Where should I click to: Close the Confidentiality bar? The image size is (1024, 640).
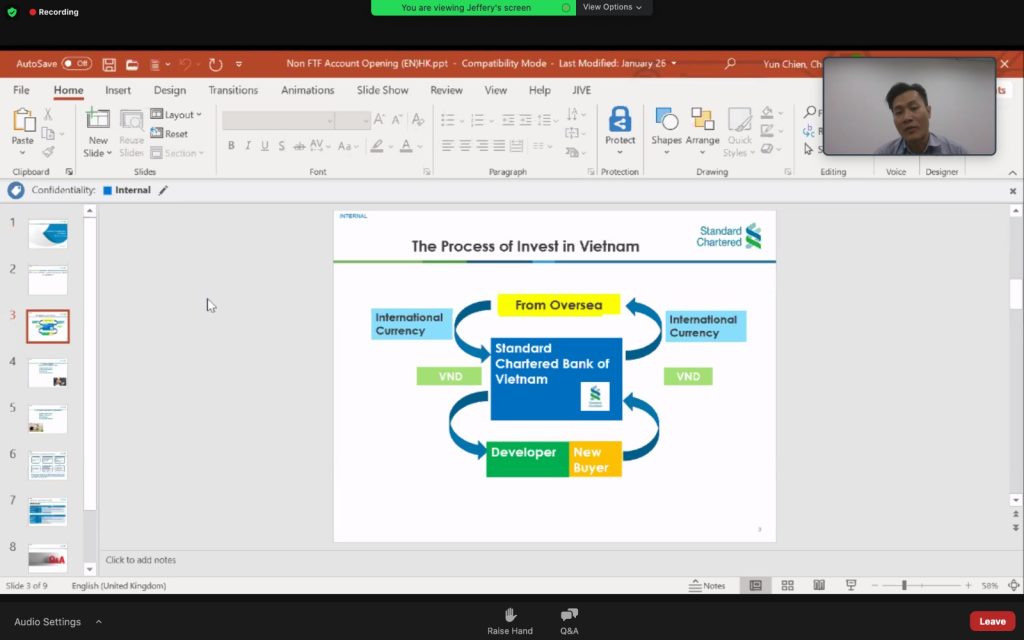[1013, 191]
